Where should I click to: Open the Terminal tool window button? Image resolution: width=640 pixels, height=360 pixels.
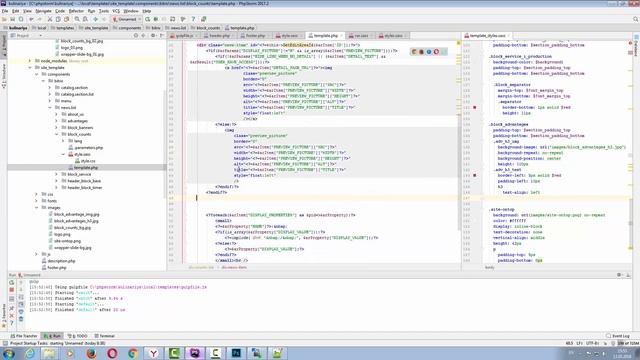click(x=105, y=336)
